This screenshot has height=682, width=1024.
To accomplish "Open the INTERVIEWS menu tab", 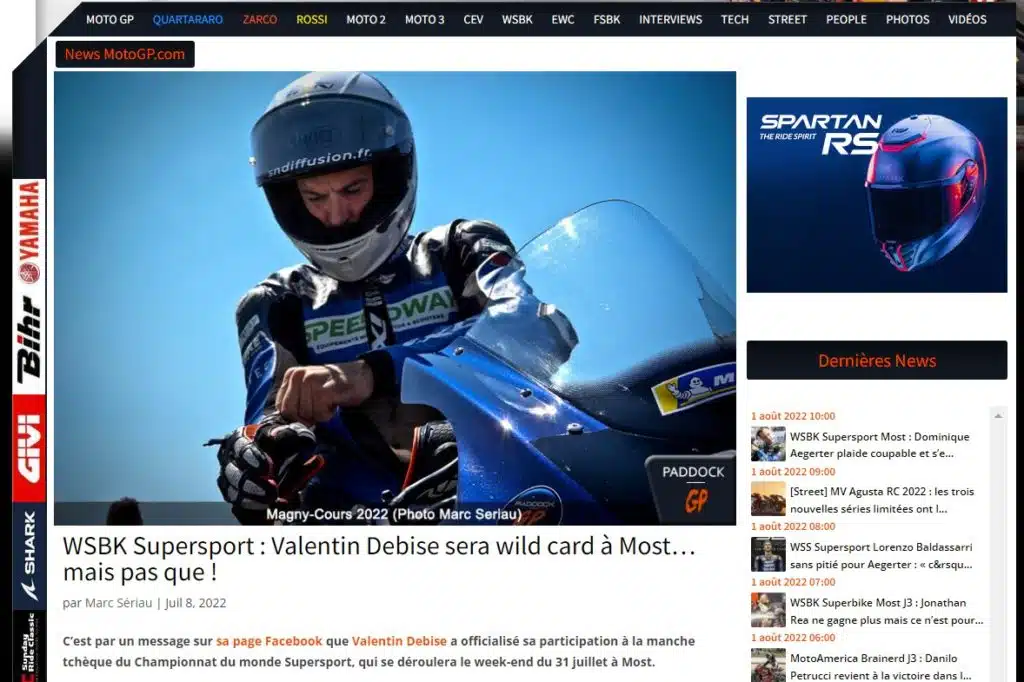I will (670, 20).
